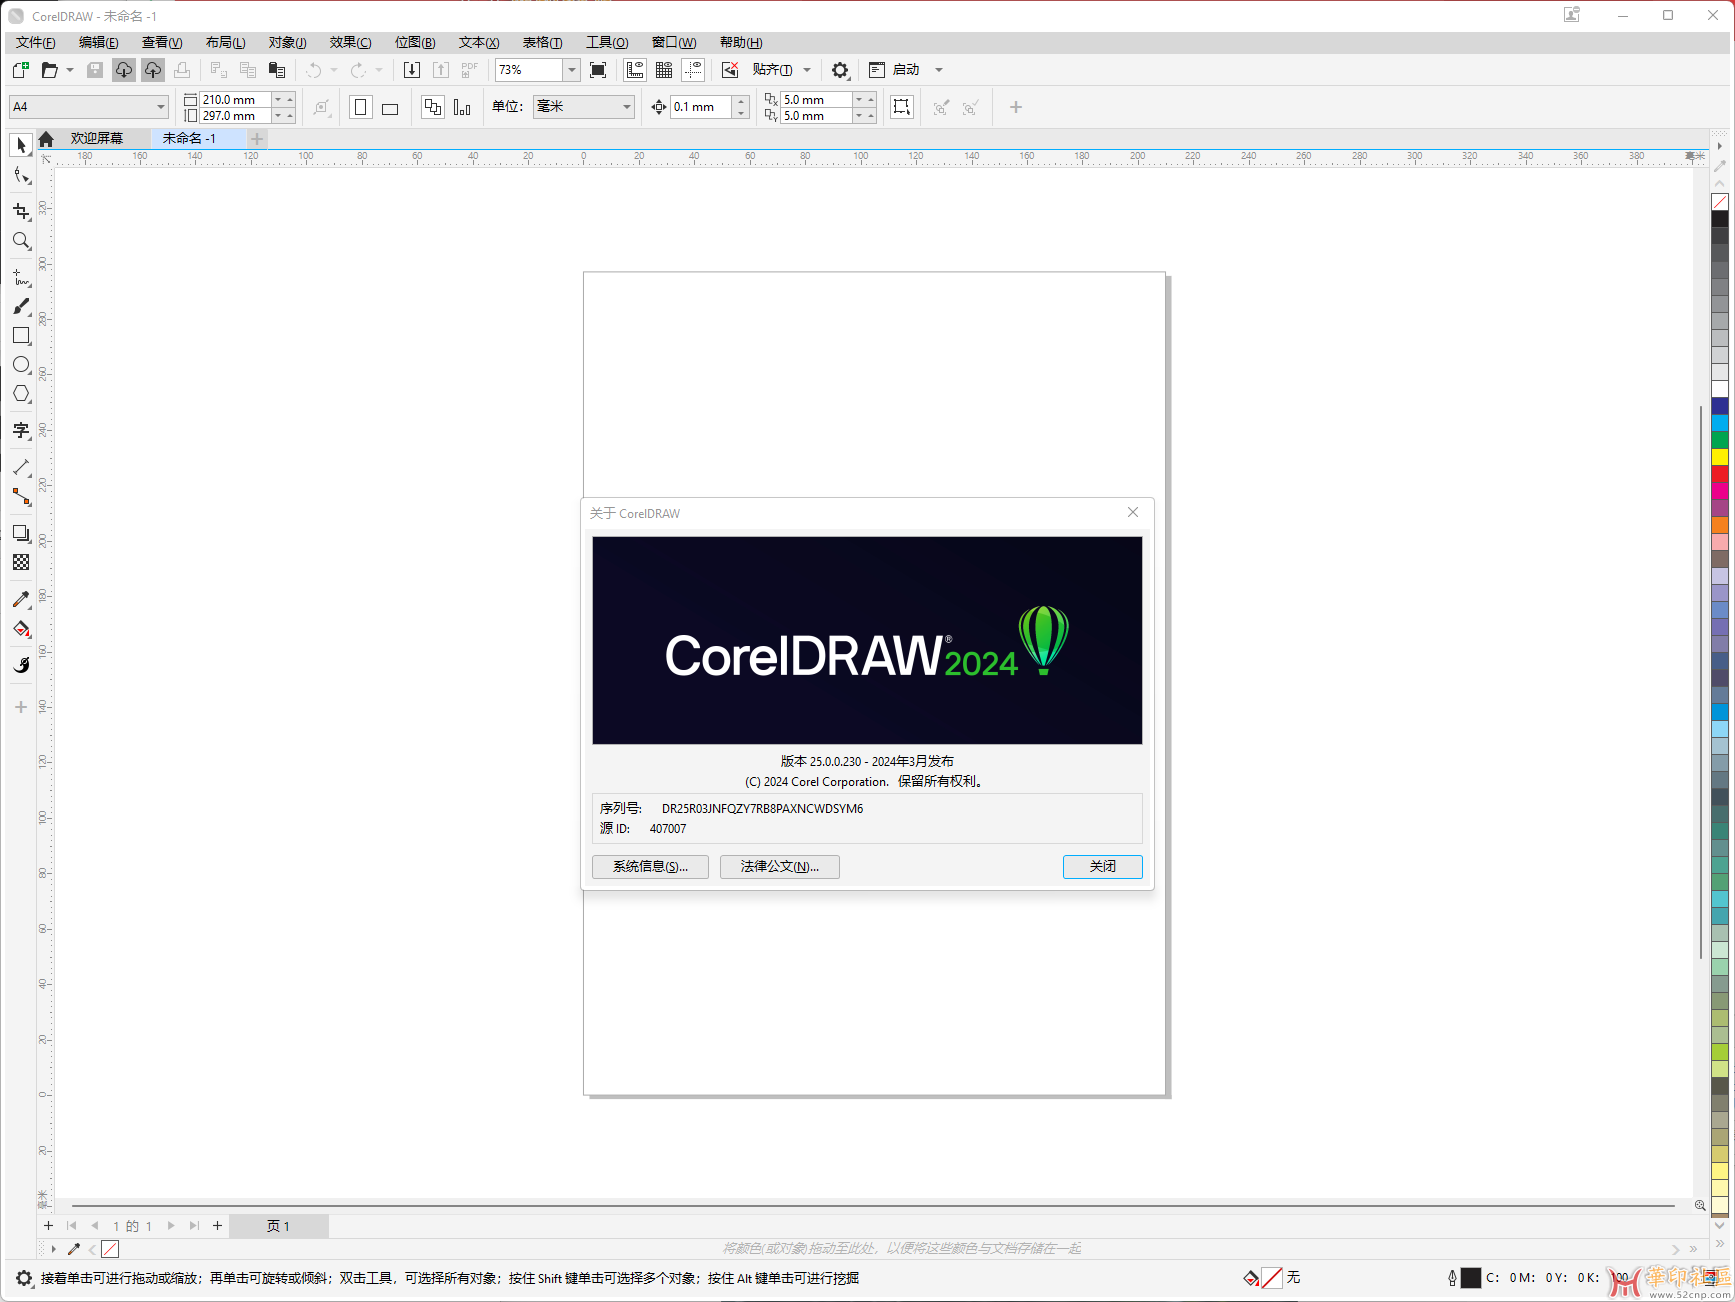Expand the Open file dropdown arrow
The image size is (1735, 1302).
(70, 70)
